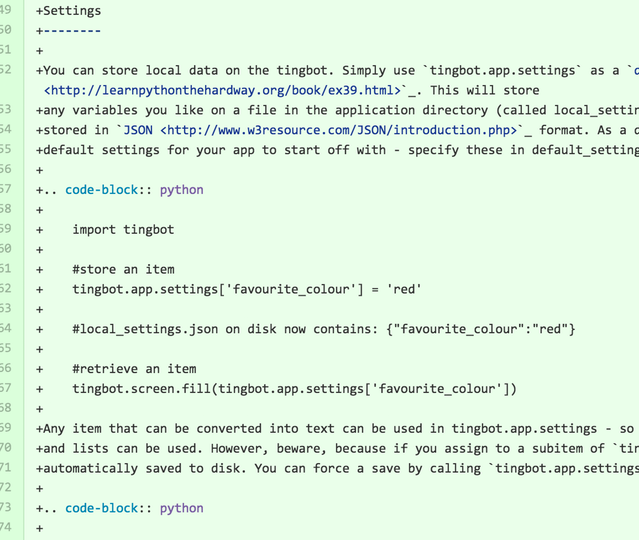Click the blue dashed underline below Settings
Screen dimensions: 639x540
(72, 31)
